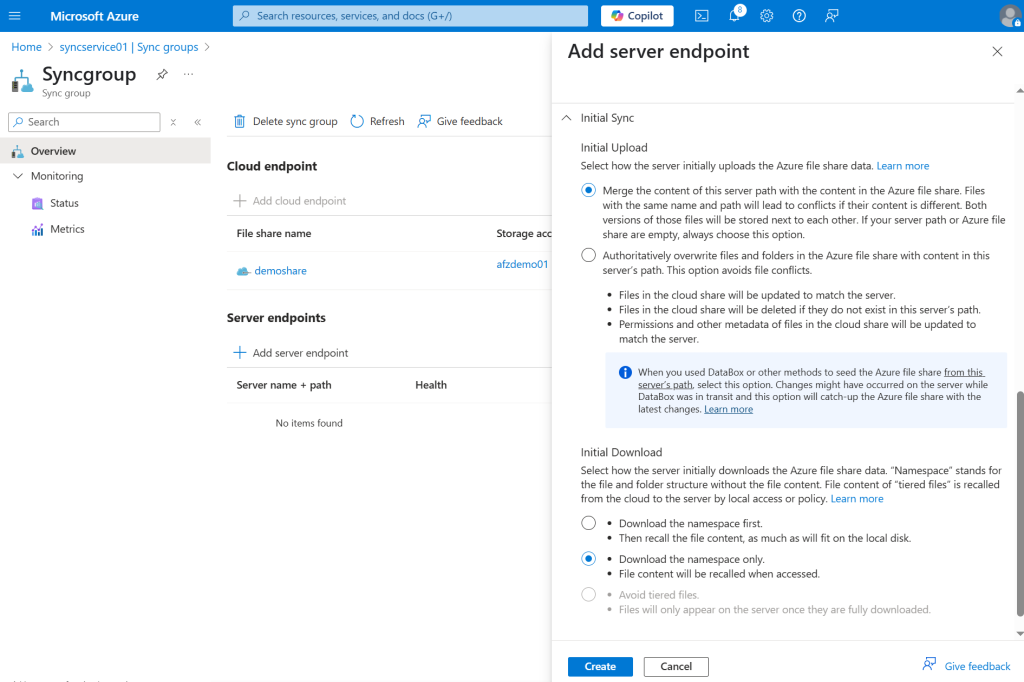
Task: Click Add cloud endpoint
Action: coord(290,201)
